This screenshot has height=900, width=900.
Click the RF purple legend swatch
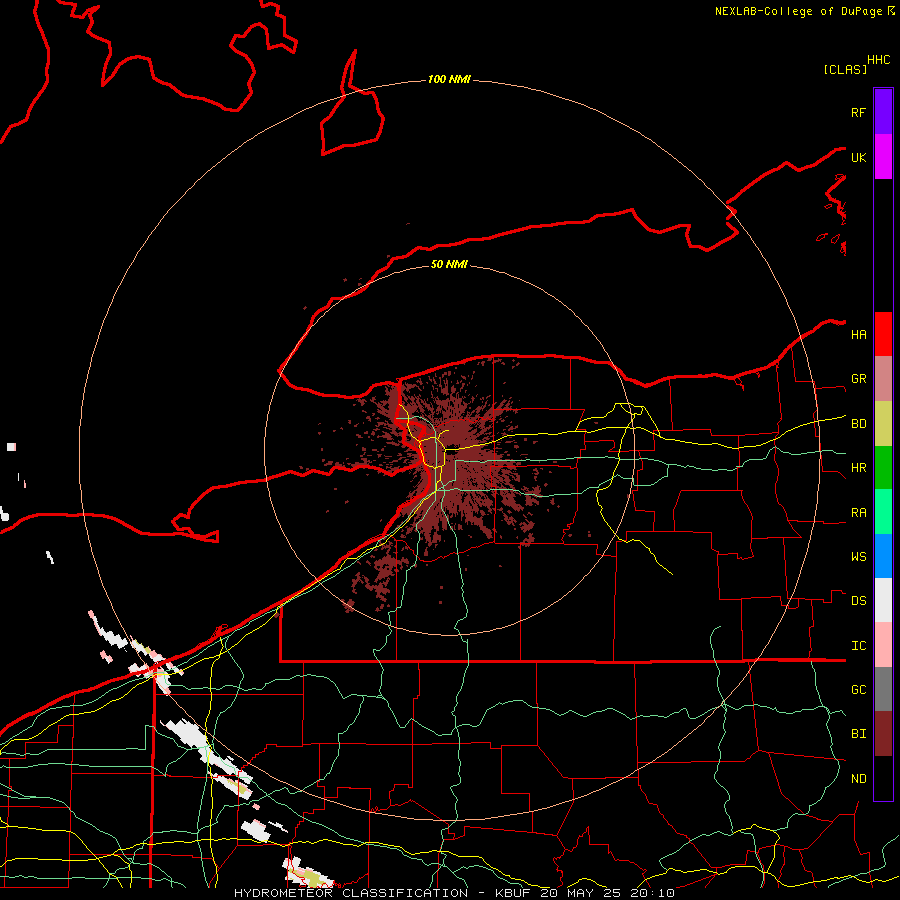coord(883,112)
